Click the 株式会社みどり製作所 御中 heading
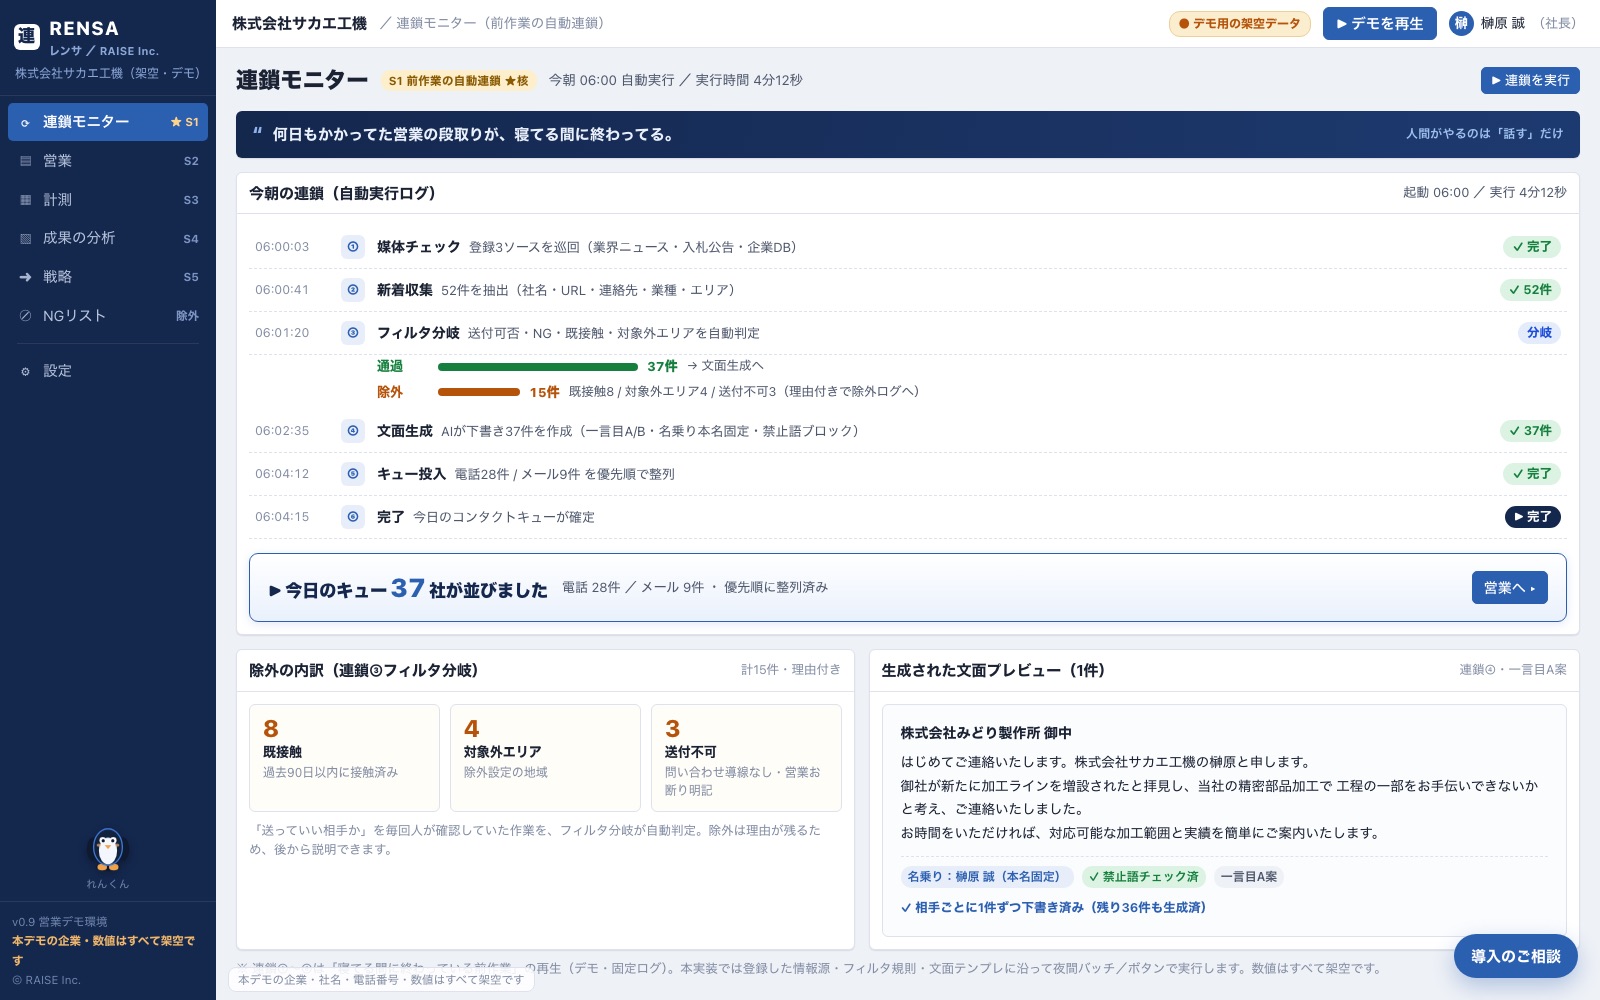This screenshot has height=1000, width=1600. pos(986,733)
